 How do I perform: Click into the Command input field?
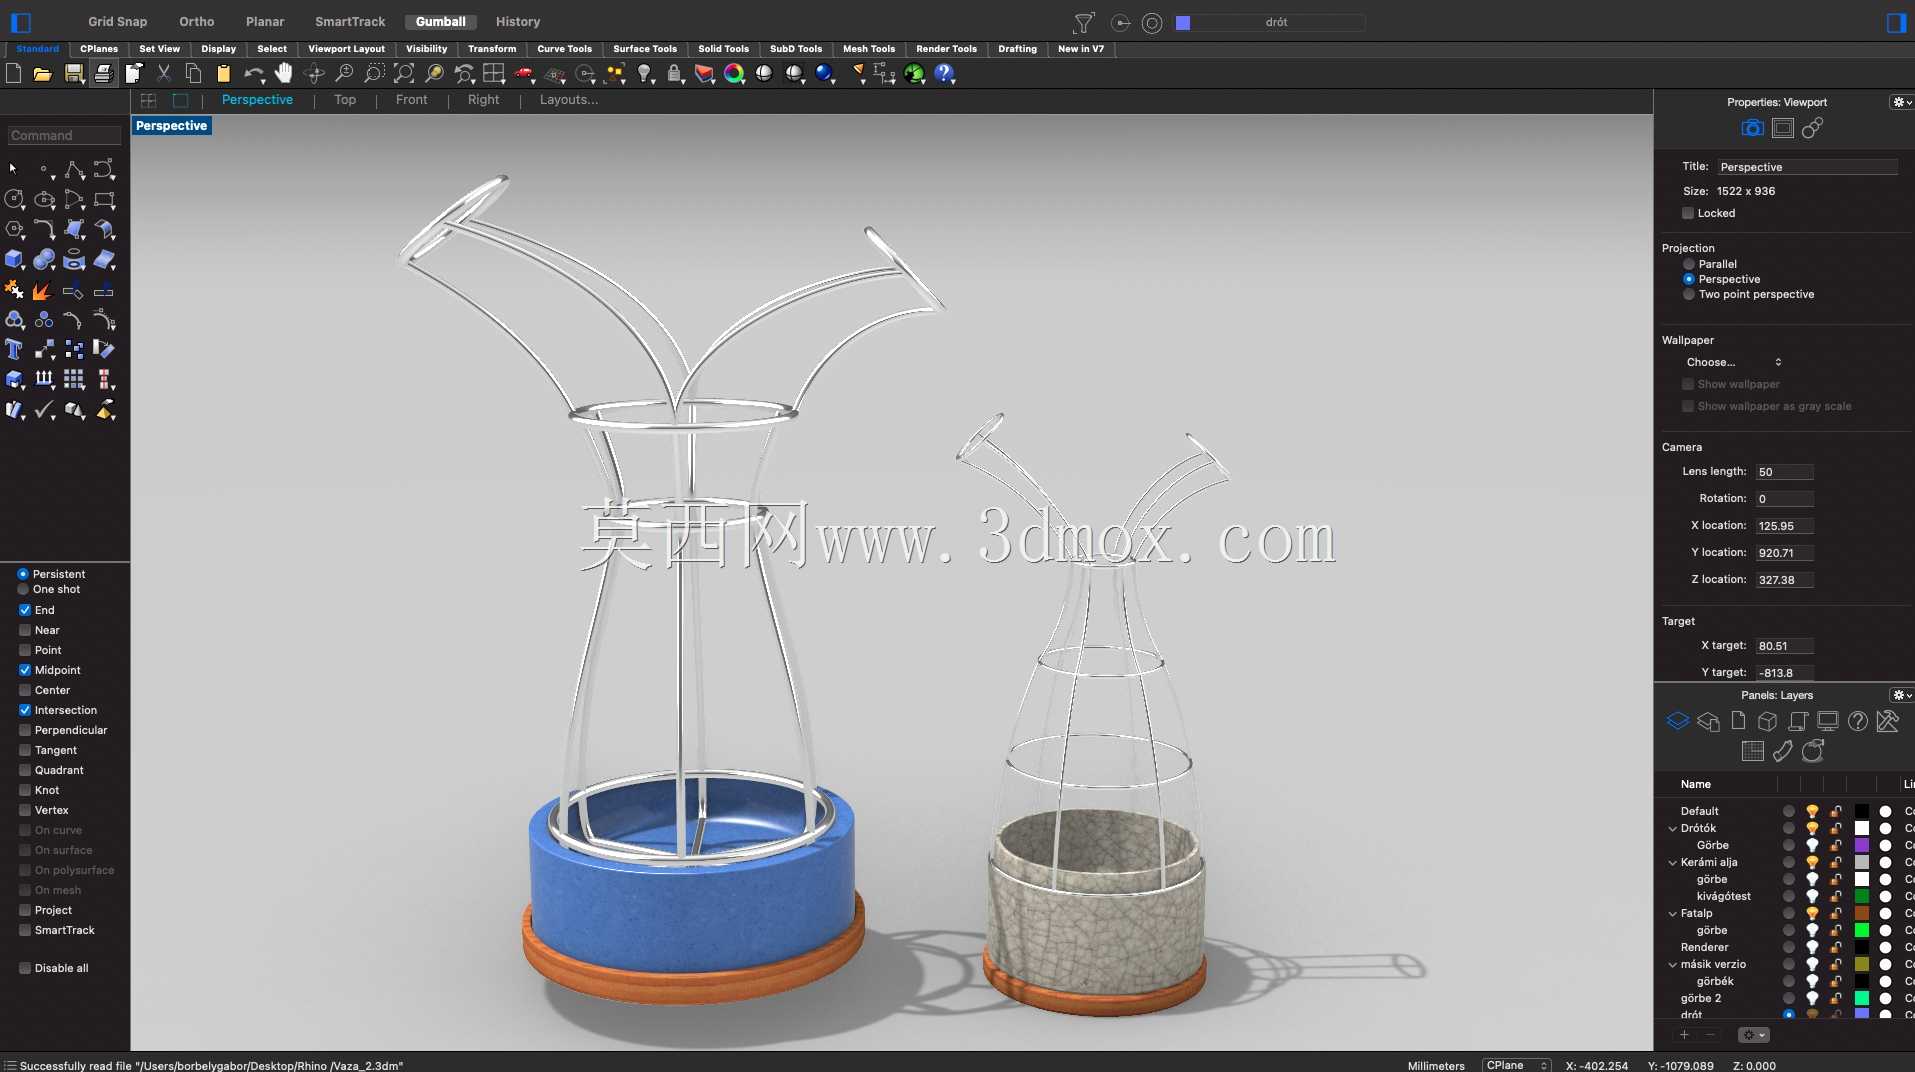(x=64, y=135)
